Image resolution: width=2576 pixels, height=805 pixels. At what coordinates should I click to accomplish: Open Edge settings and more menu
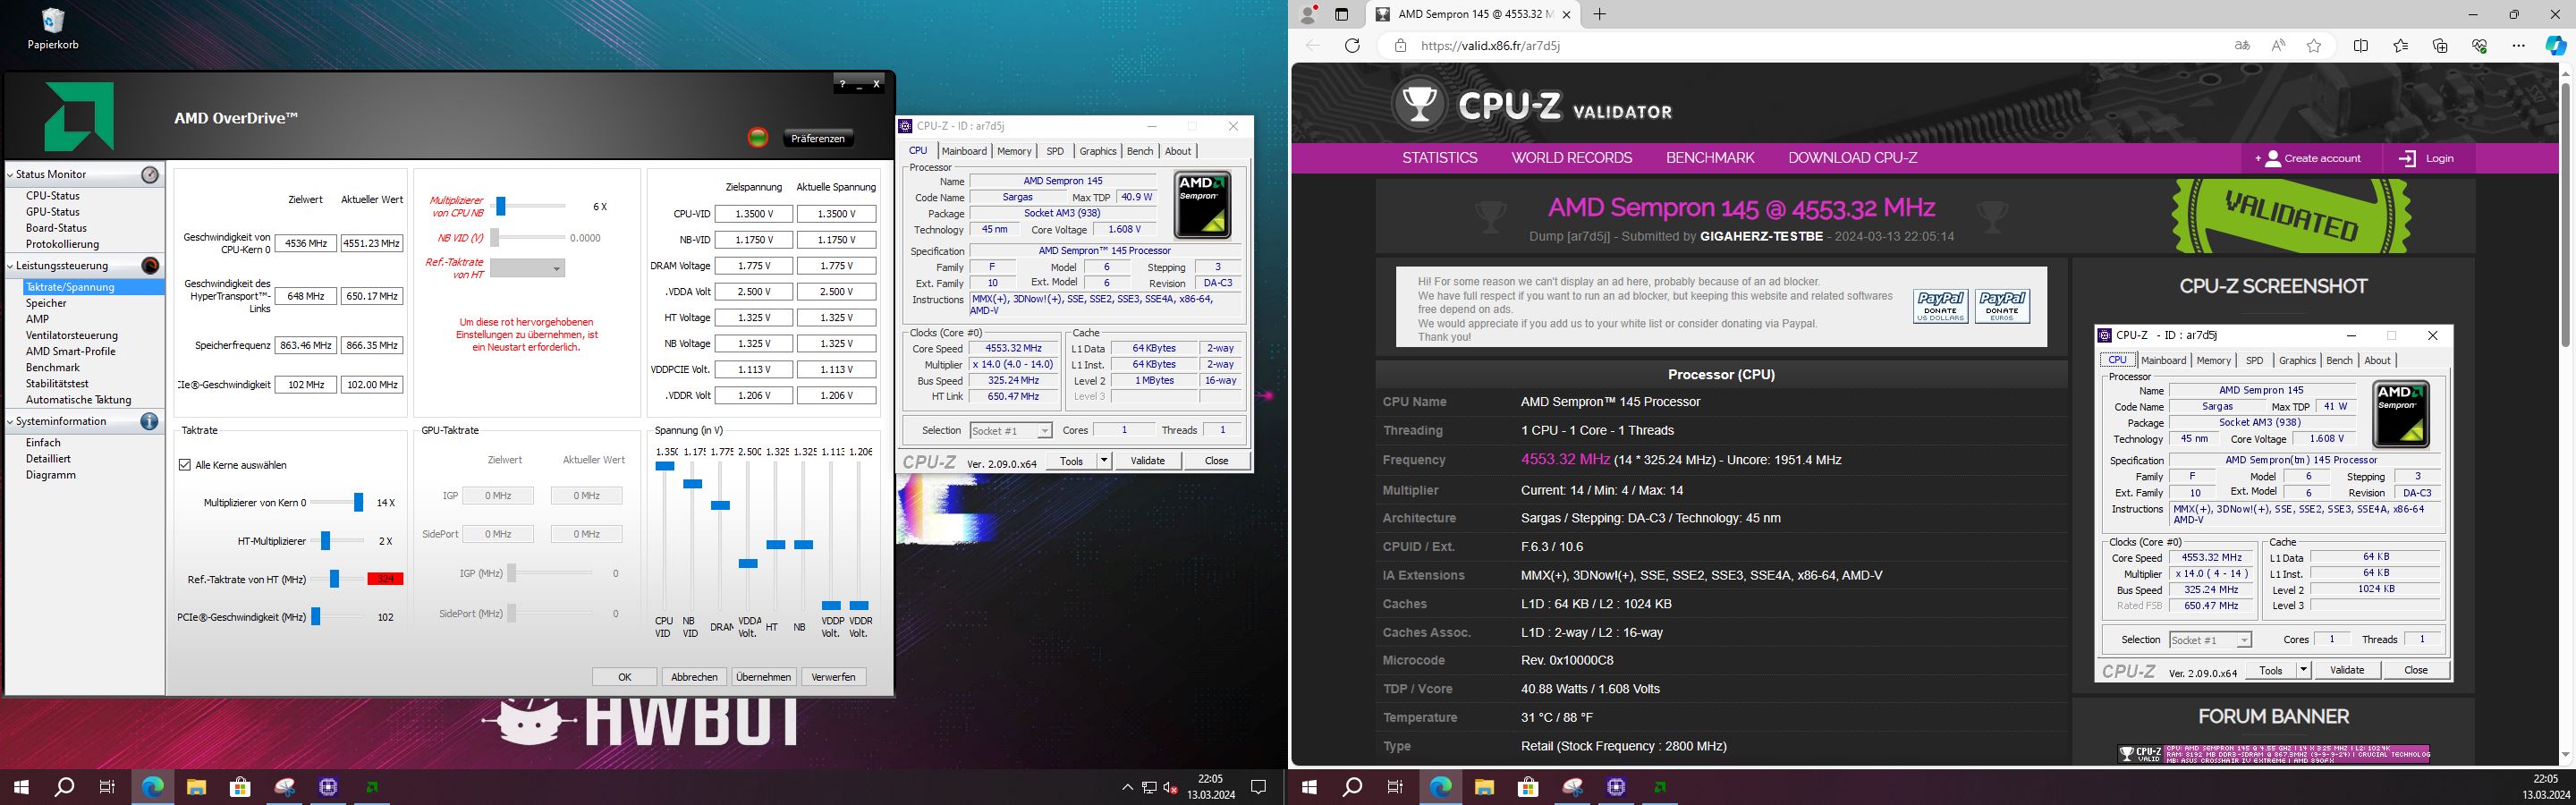2519,45
